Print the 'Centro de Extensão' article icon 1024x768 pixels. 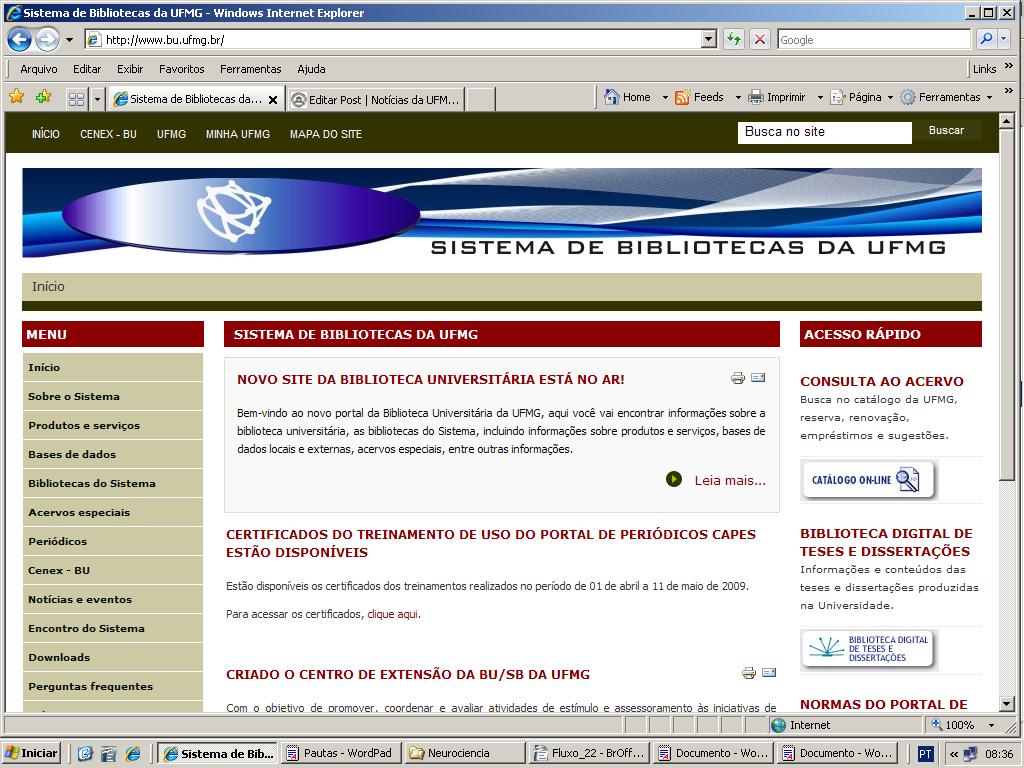[x=749, y=673]
